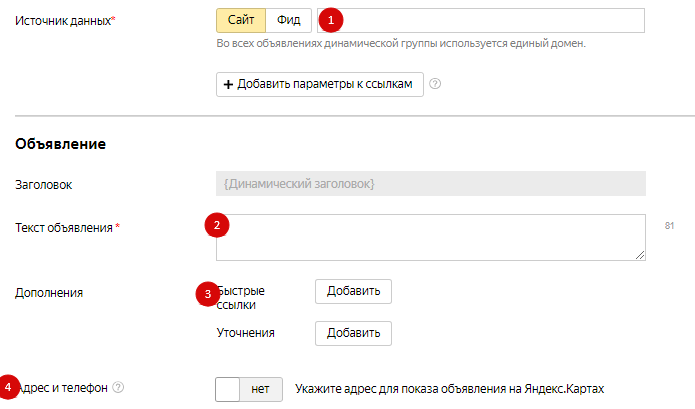Click the "Объявление" section heading
The height and width of the screenshot is (409, 695).
click(x=61, y=144)
